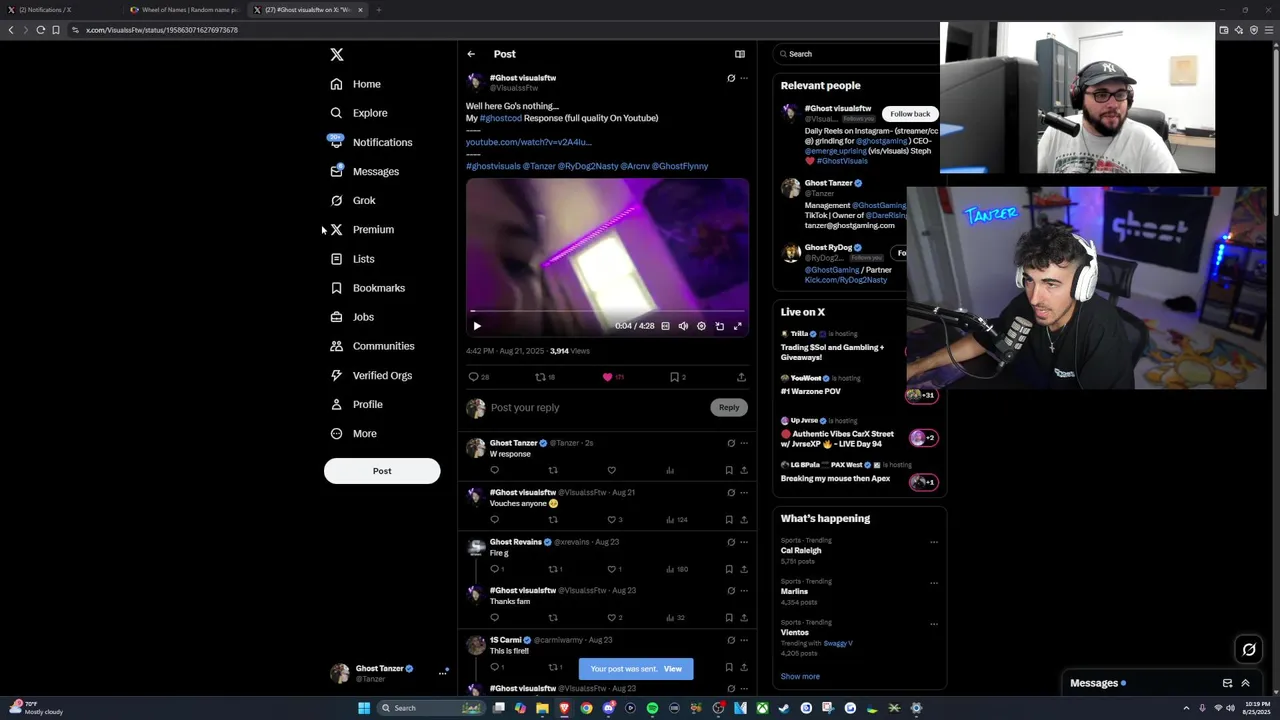Click the white Post button in sidebar

click(382, 471)
